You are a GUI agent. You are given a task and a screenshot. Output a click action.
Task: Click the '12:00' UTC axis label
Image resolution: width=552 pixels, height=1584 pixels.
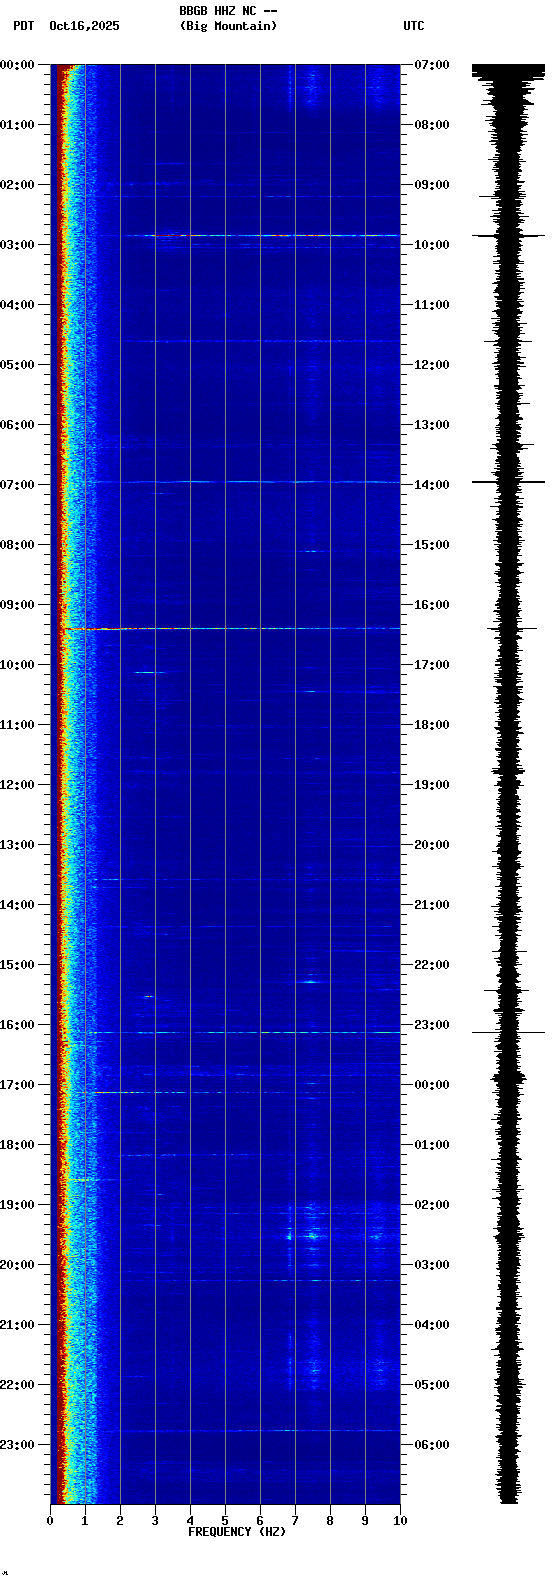tap(432, 365)
